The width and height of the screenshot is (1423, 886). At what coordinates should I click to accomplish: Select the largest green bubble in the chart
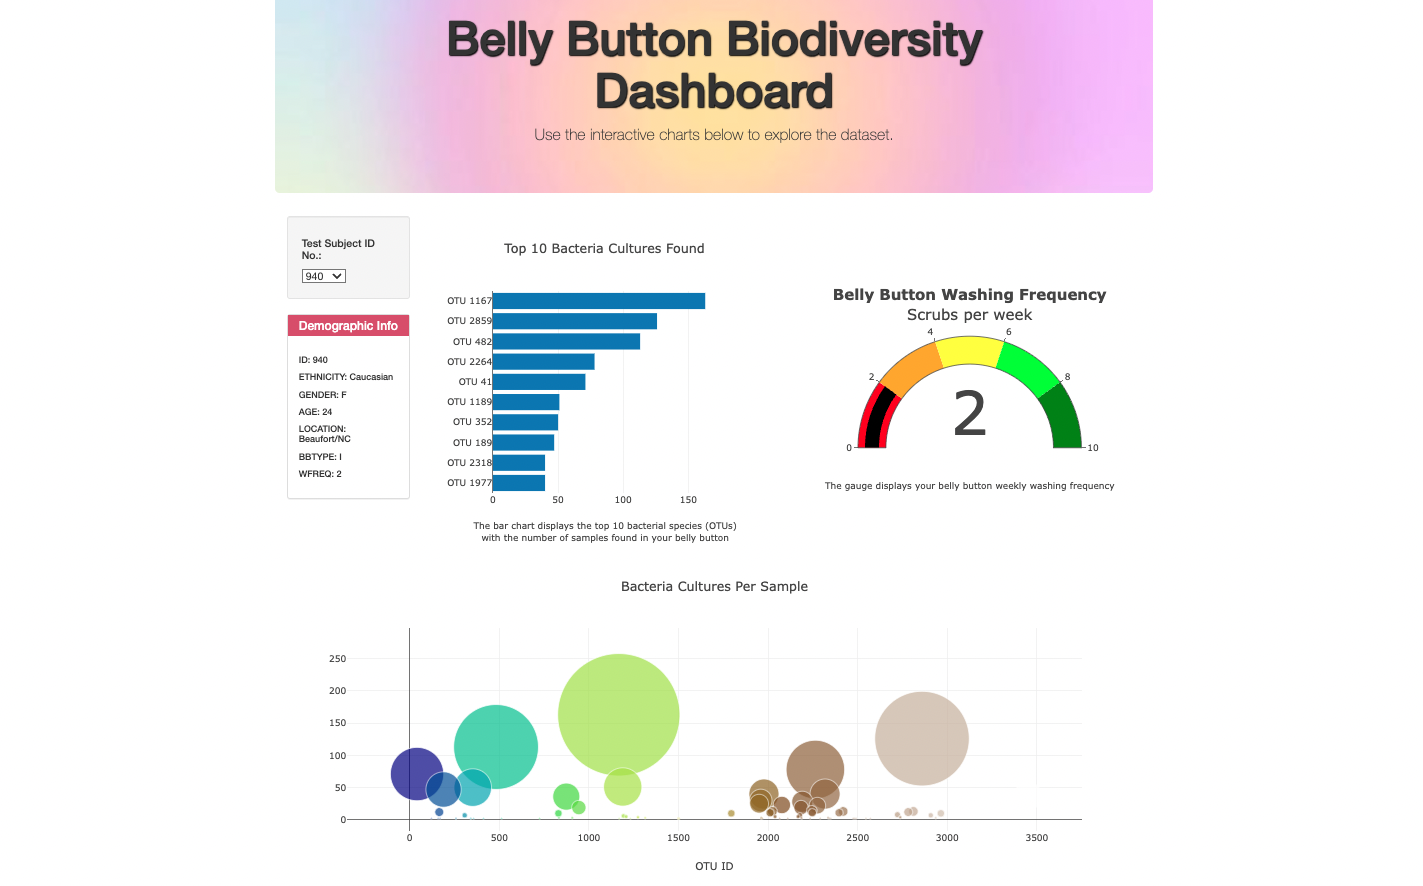pyautogui.click(x=618, y=712)
